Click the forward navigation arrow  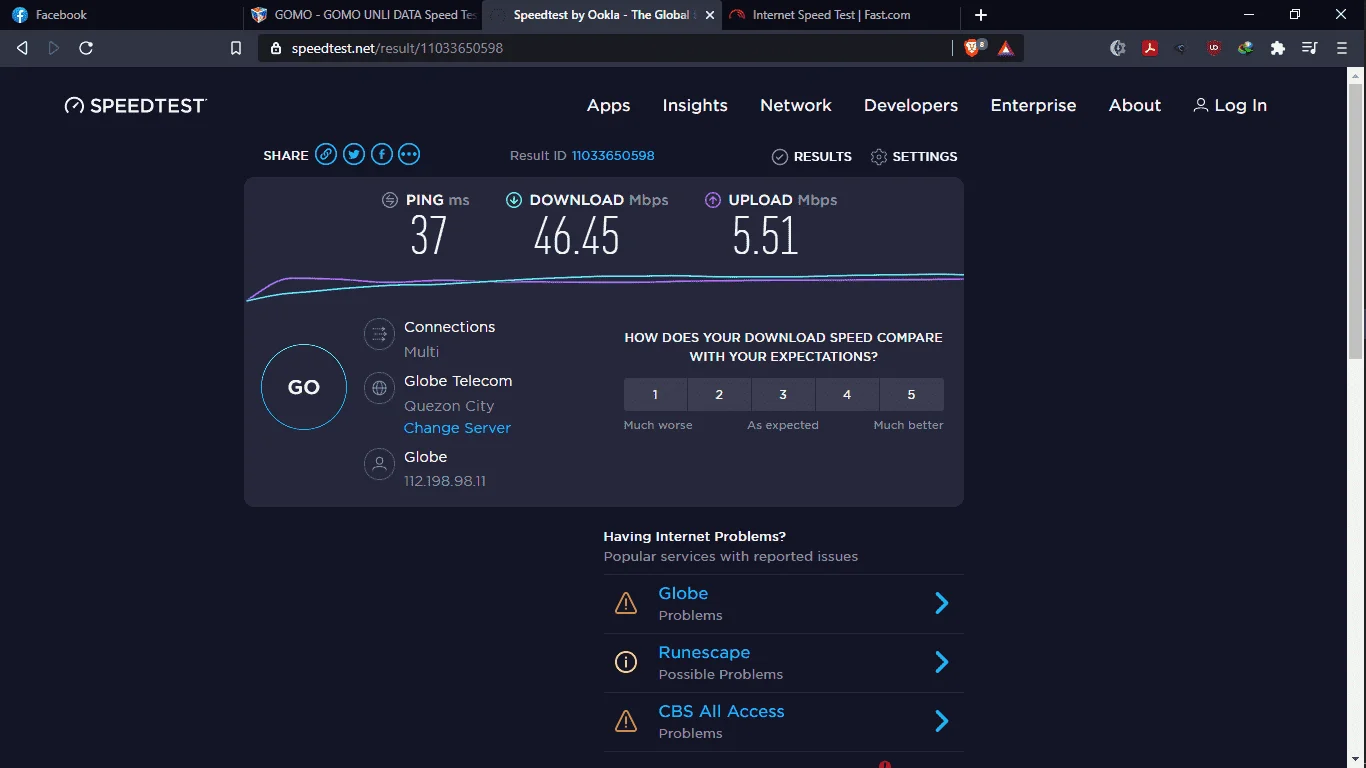54,48
